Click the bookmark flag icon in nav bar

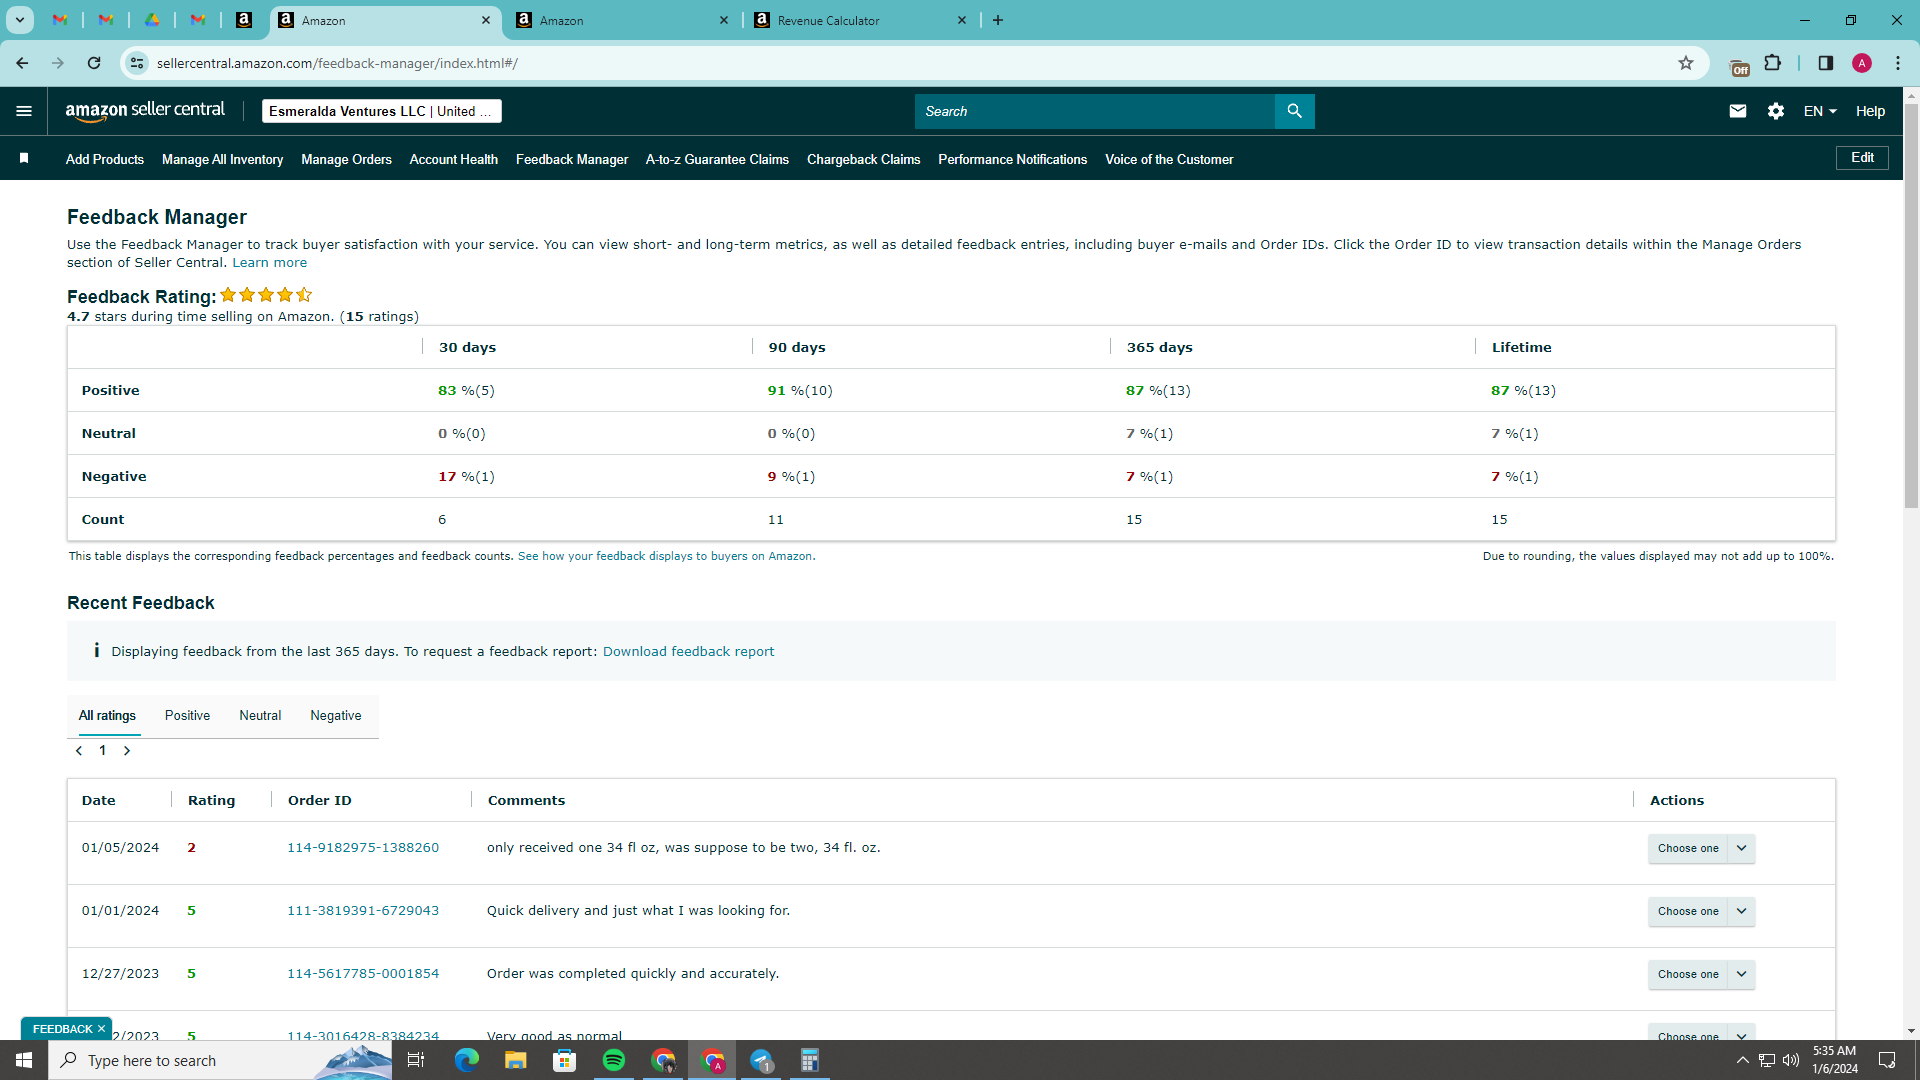click(x=24, y=158)
